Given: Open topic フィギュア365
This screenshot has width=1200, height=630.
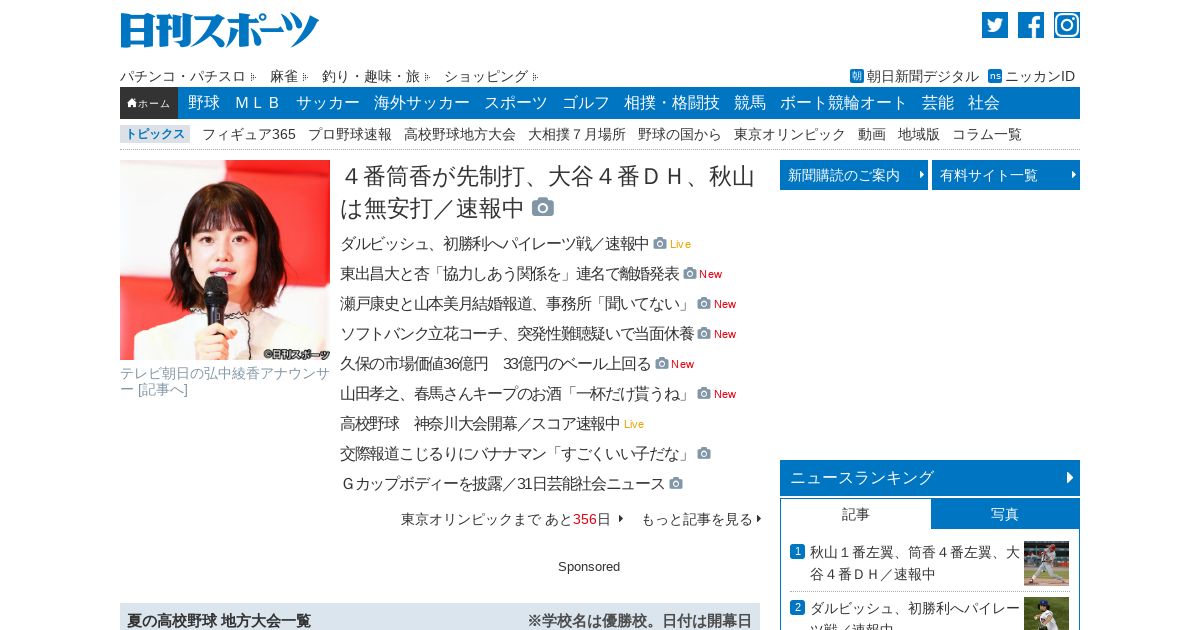Looking at the screenshot, I should (x=249, y=134).
